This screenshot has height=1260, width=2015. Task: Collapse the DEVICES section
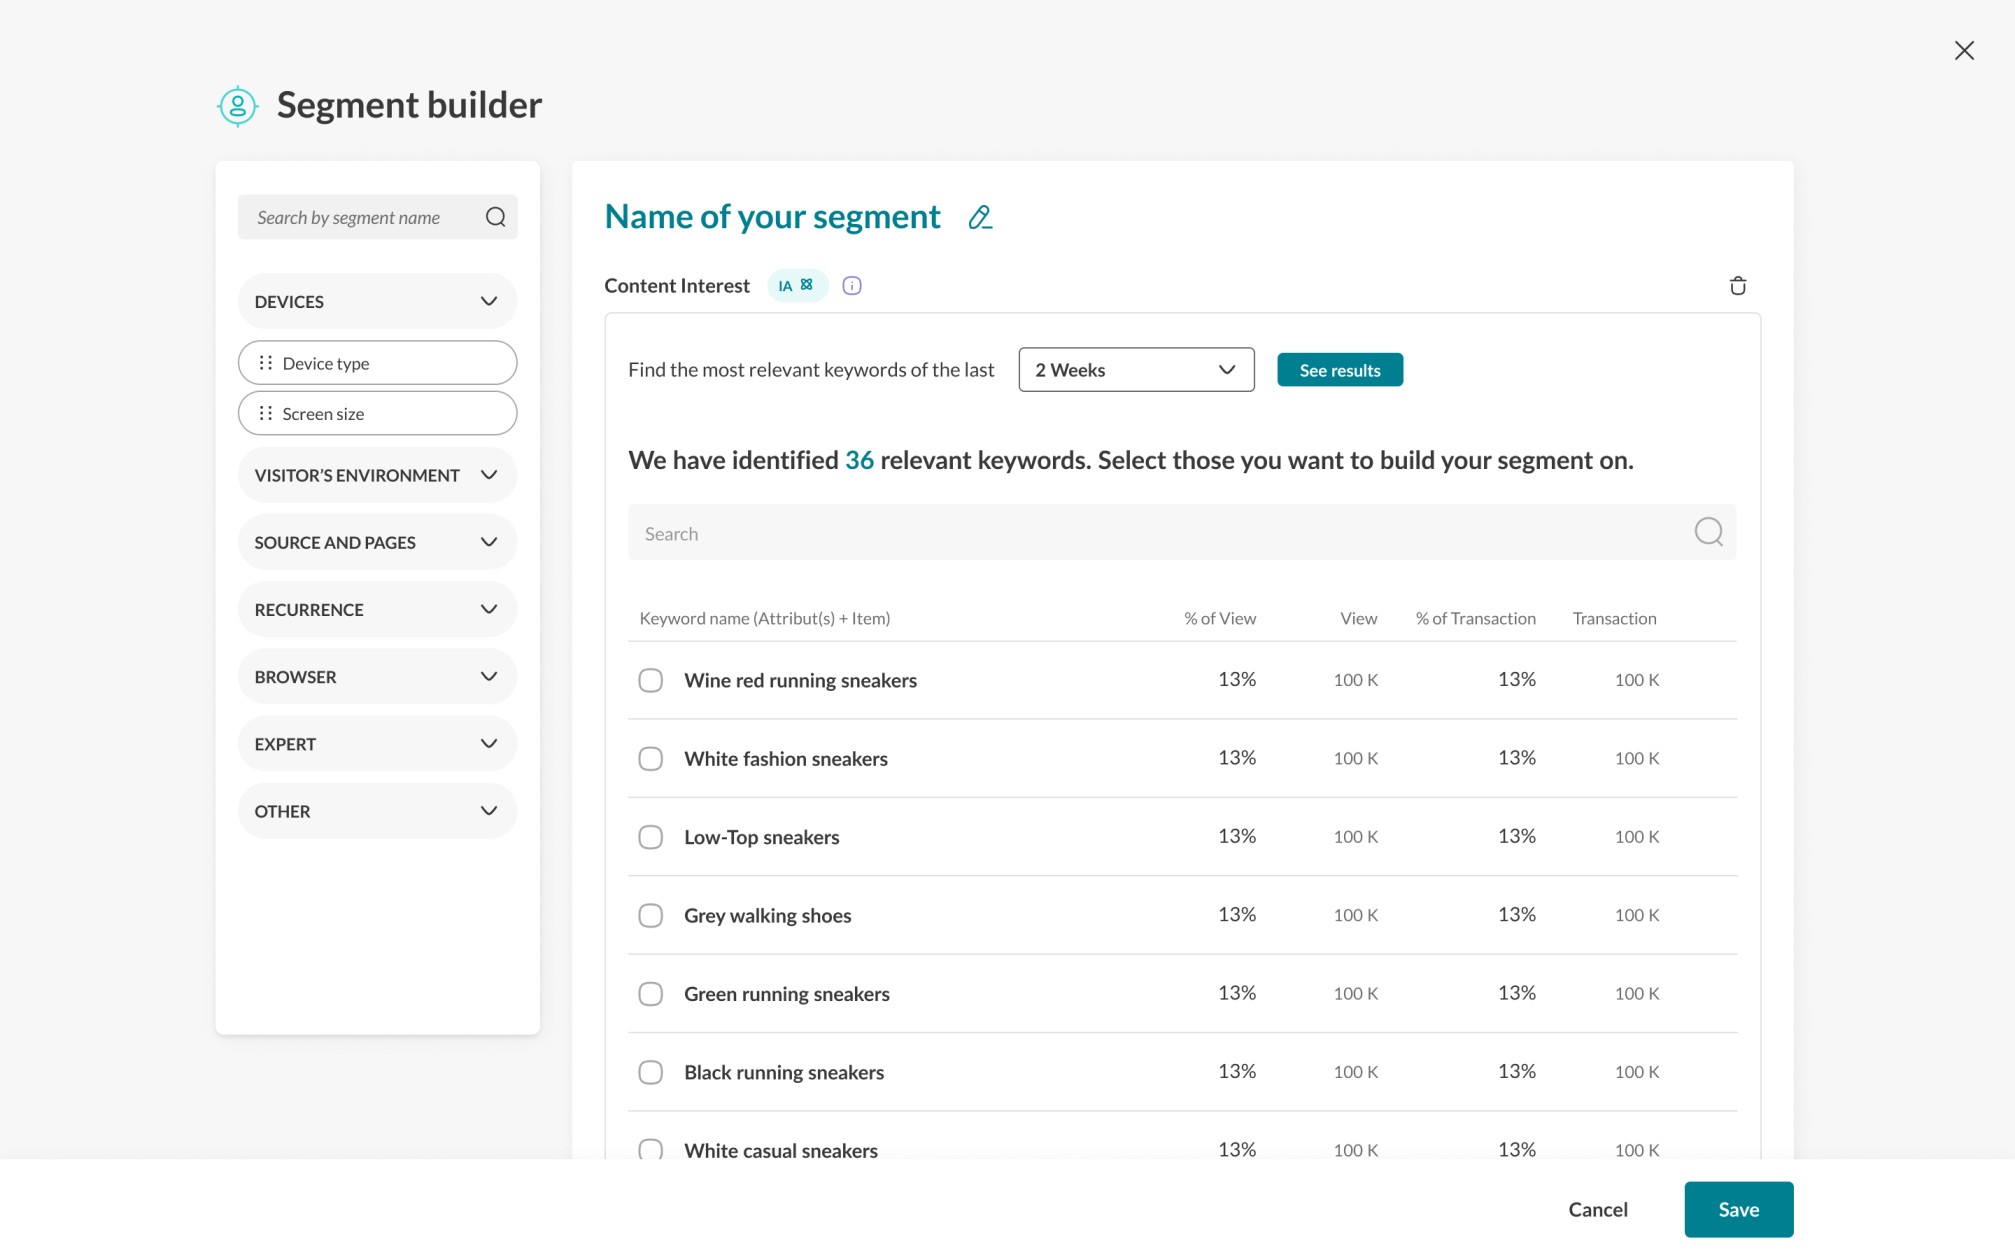click(x=377, y=301)
